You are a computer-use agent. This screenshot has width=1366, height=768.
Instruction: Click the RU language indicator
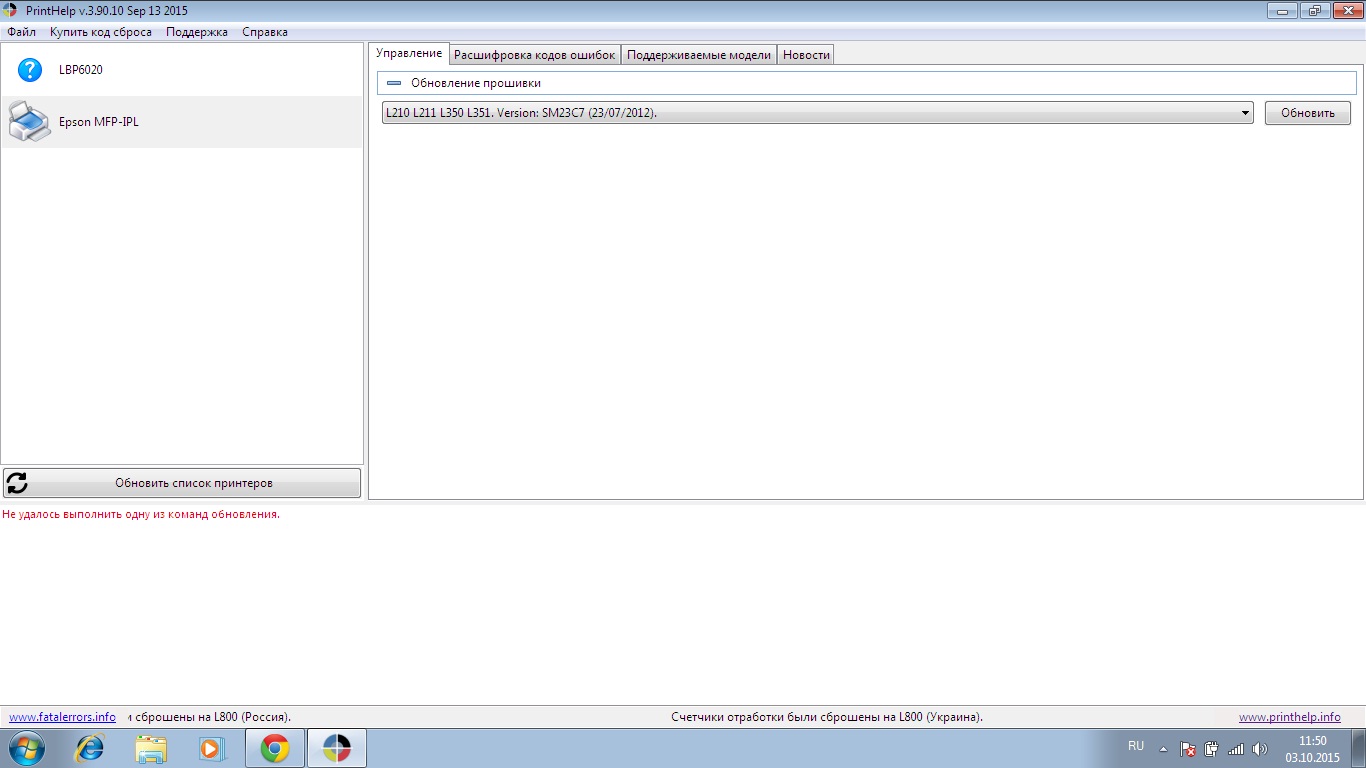(x=1136, y=746)
